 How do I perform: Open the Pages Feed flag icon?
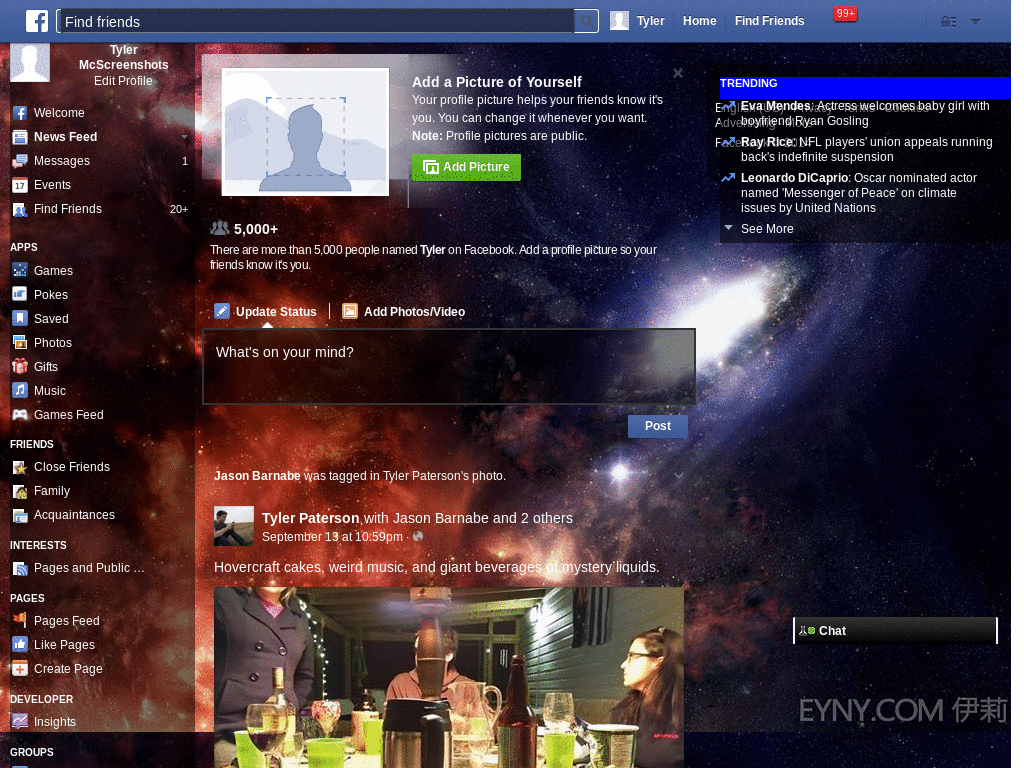pyautogui.click(x=20, y=620)
